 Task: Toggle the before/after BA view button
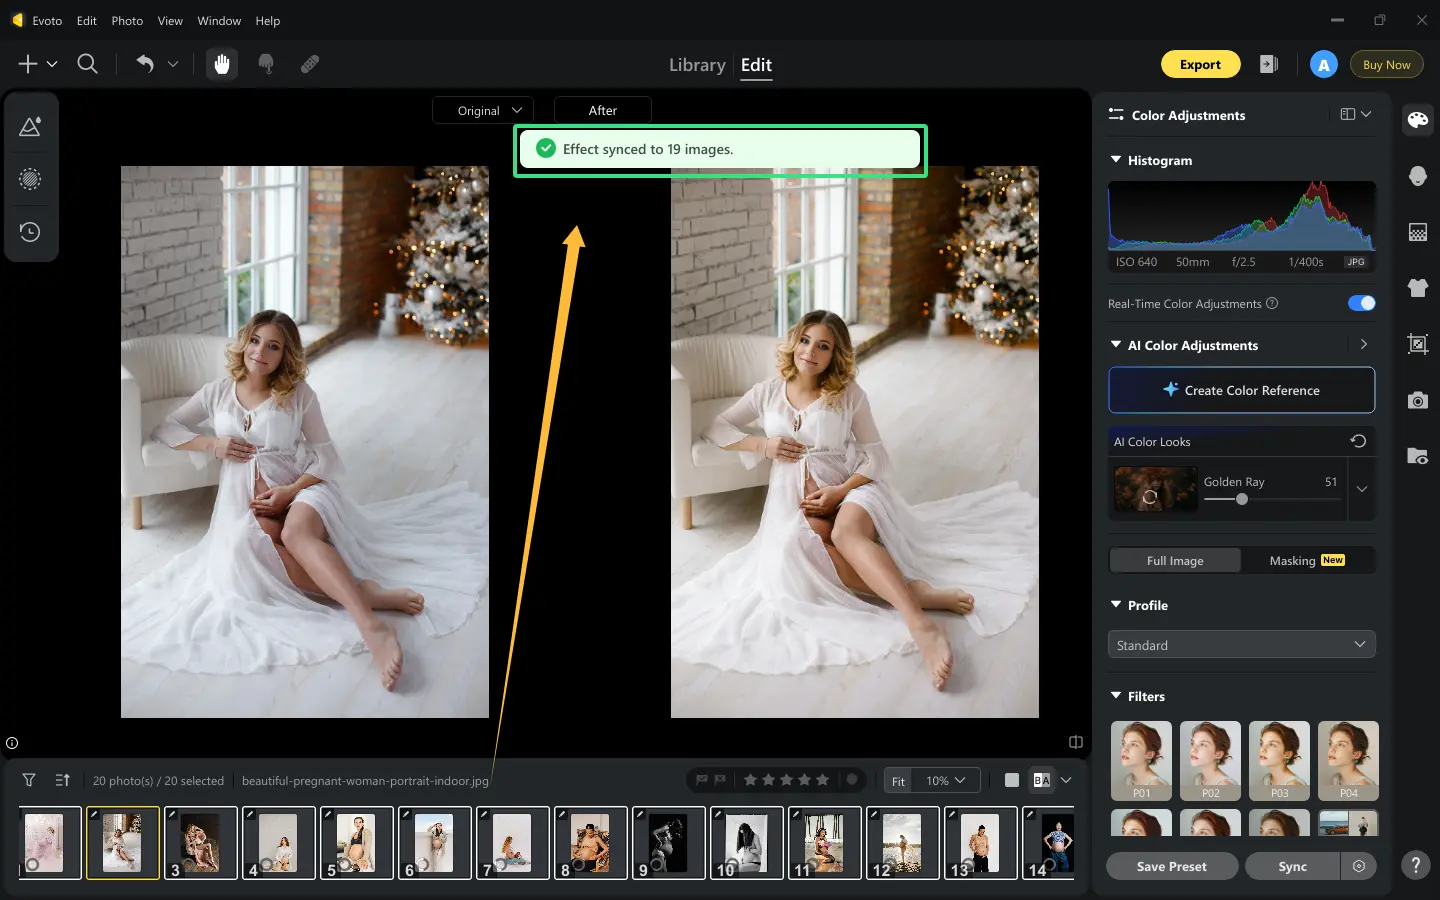click(x=1042, y=780)
